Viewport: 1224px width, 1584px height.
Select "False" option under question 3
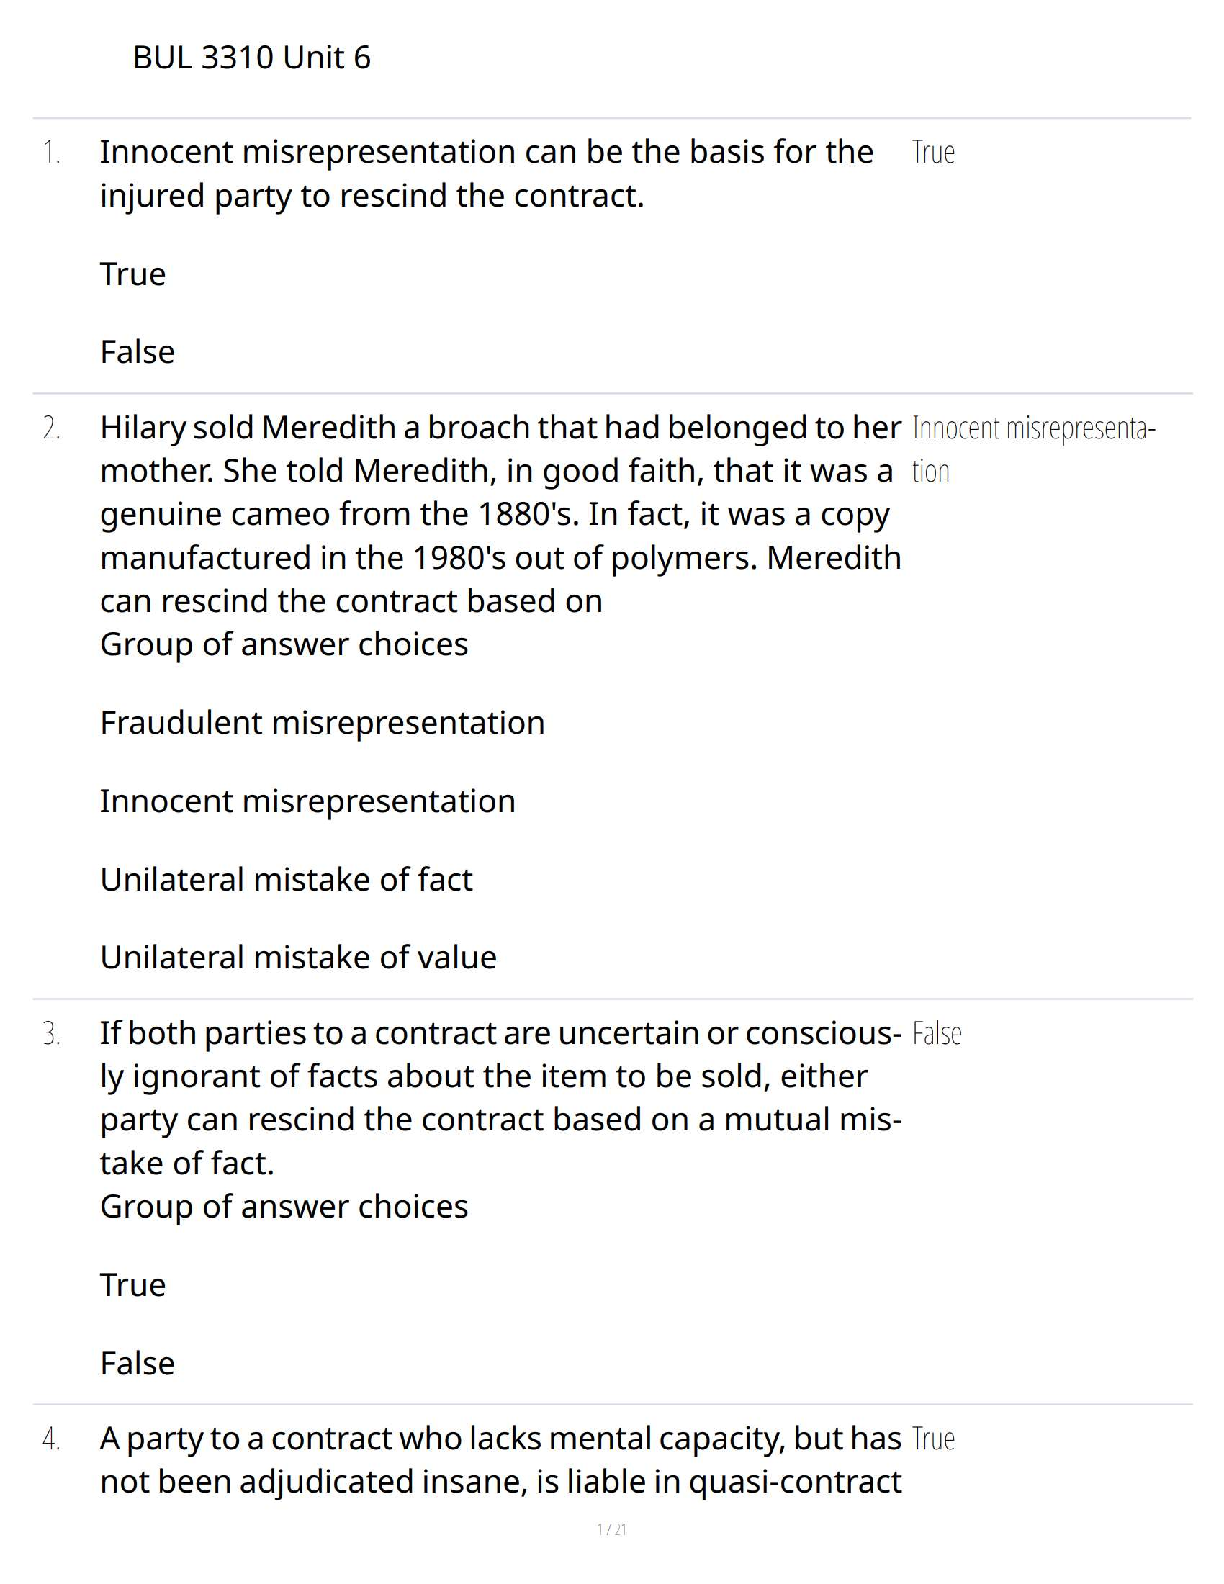(x=137, y=1364)
